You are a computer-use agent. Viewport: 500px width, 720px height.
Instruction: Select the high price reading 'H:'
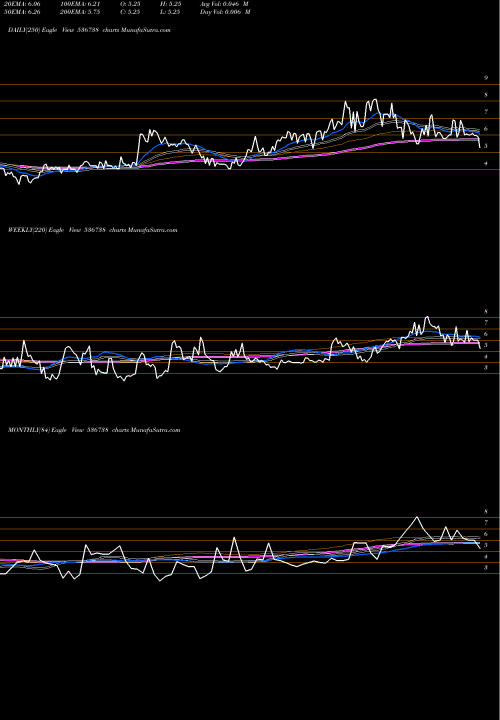point(169,4)
